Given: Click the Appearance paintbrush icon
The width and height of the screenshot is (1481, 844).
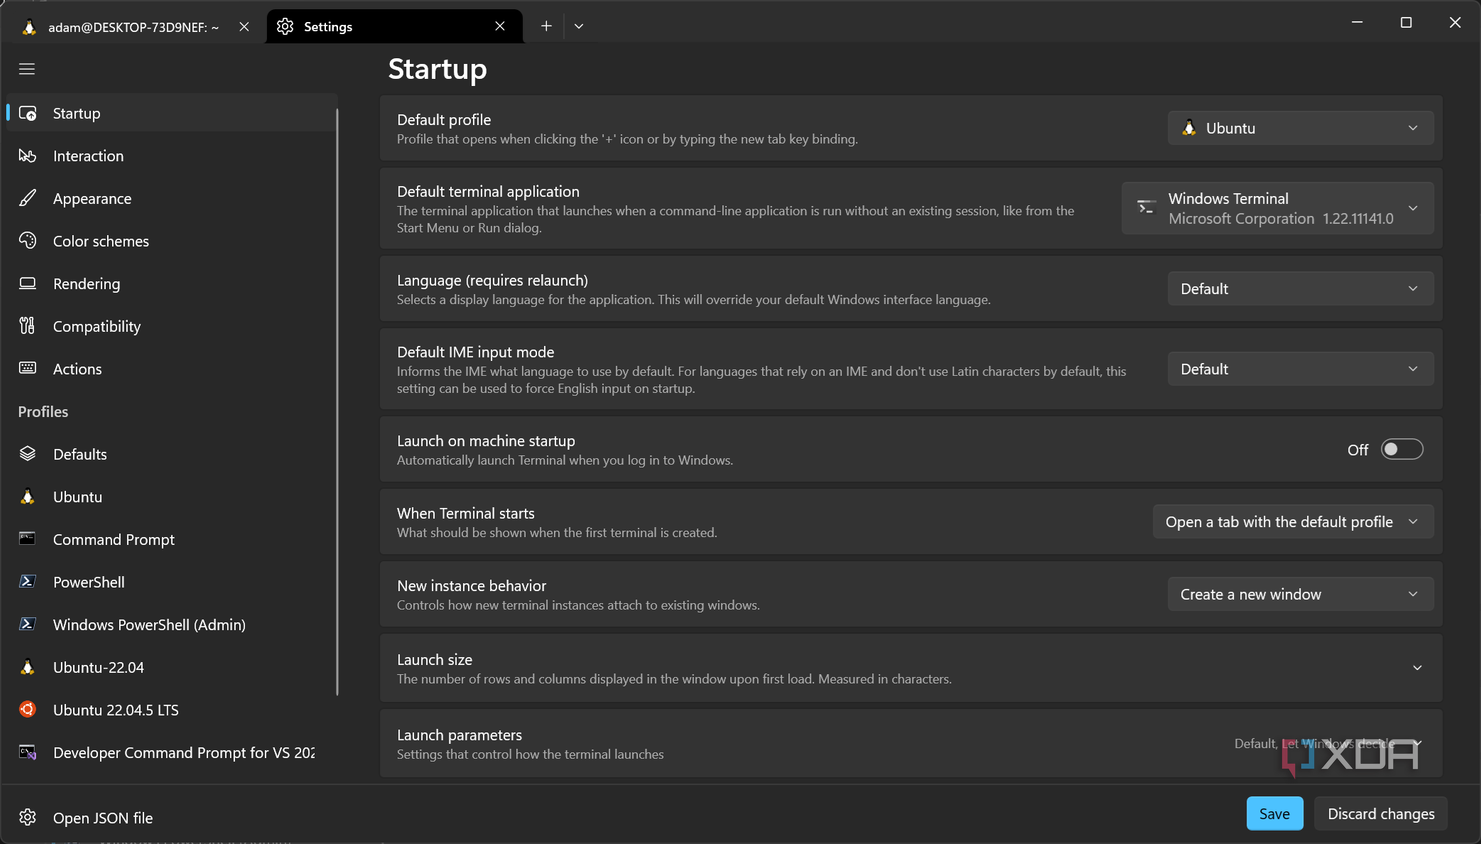Looking at the screenshot, I should coord(28,198).
